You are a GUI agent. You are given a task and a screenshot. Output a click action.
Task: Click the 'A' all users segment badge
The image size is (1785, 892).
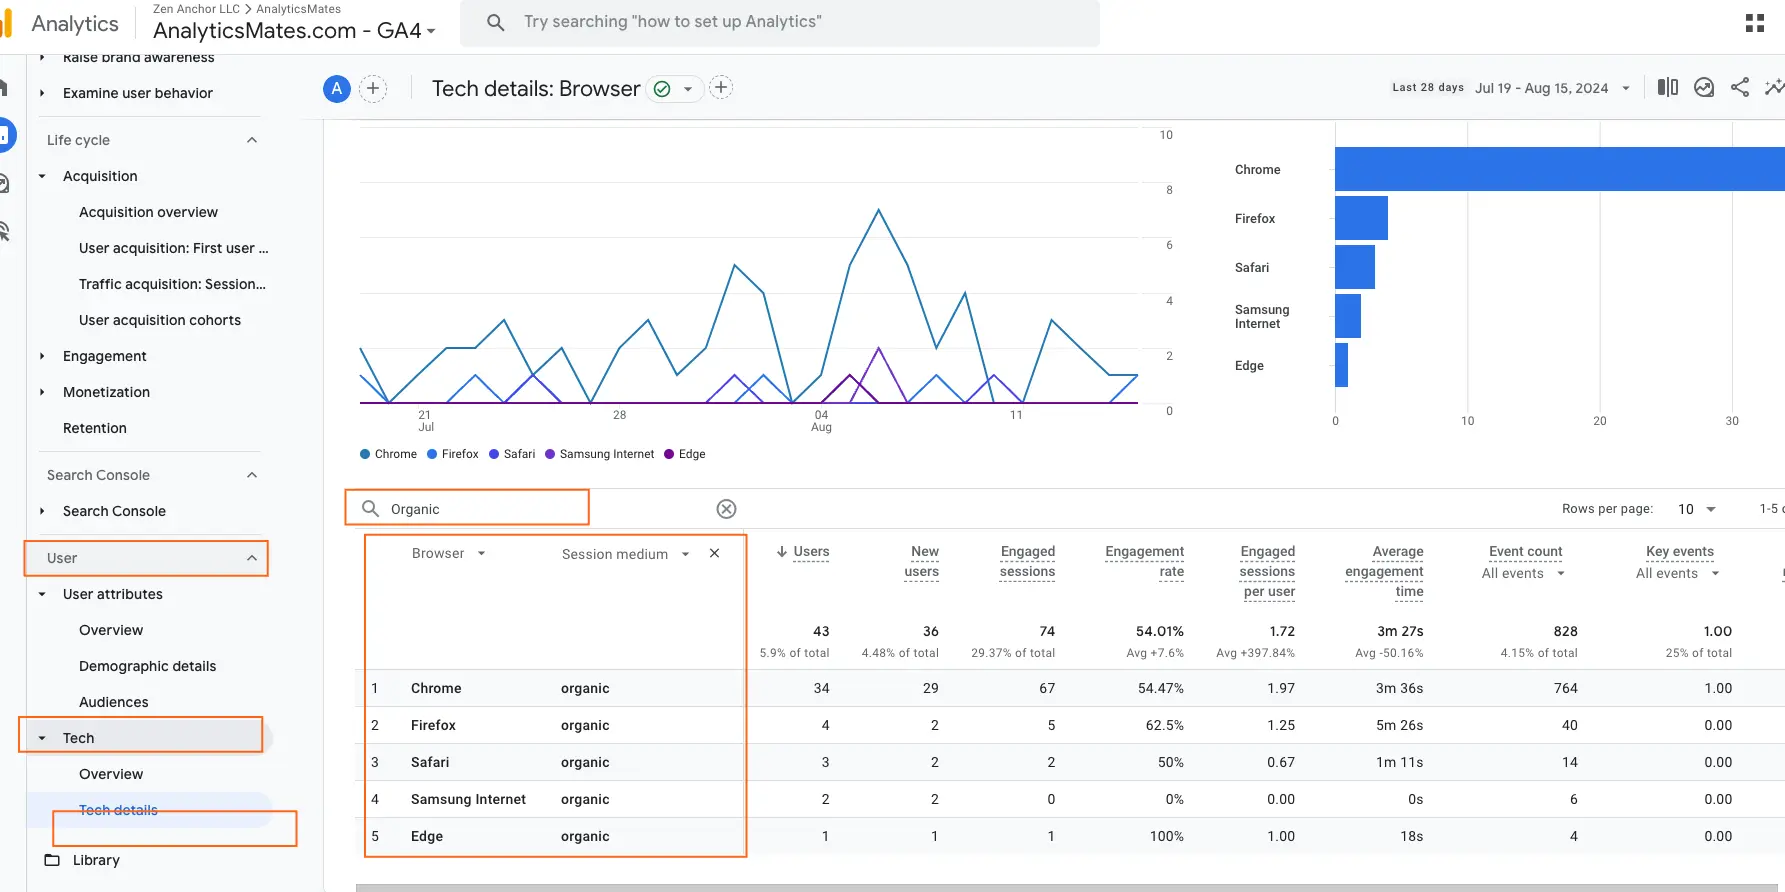point(337,89)
